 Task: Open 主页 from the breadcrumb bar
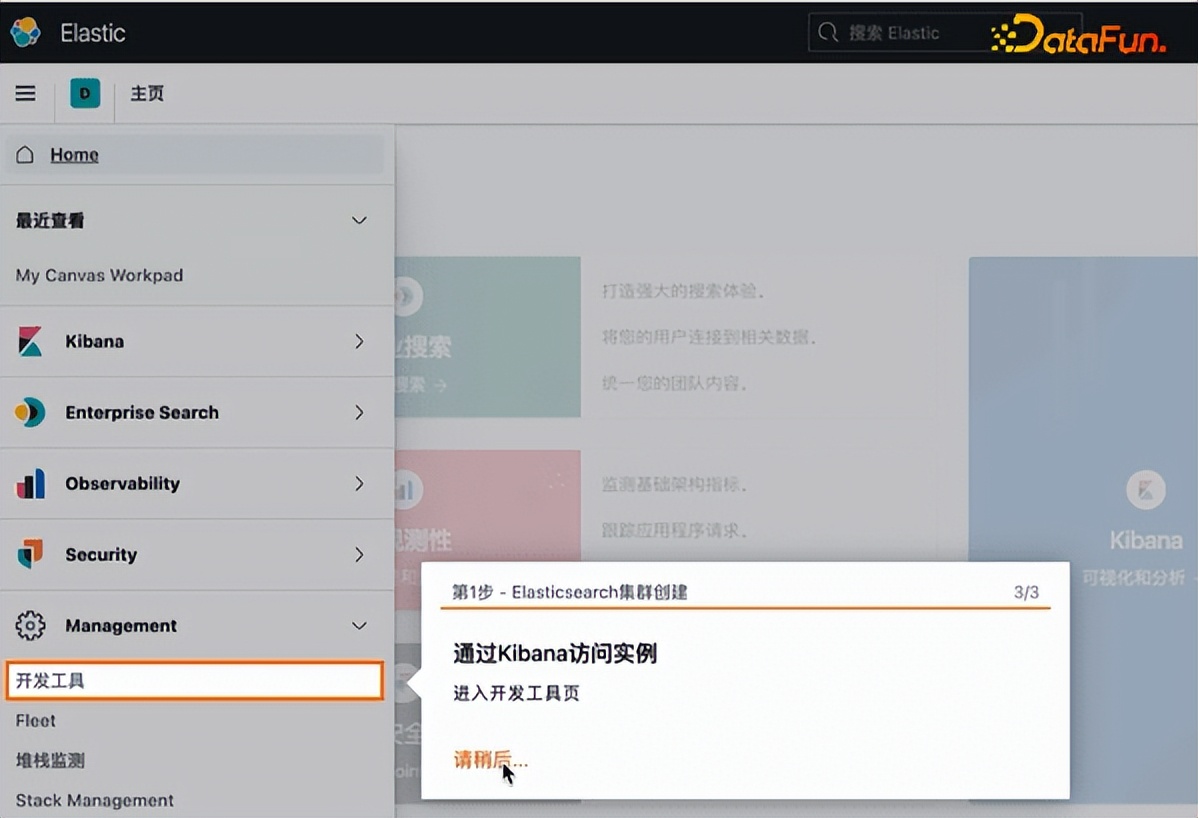pos(147,93)
